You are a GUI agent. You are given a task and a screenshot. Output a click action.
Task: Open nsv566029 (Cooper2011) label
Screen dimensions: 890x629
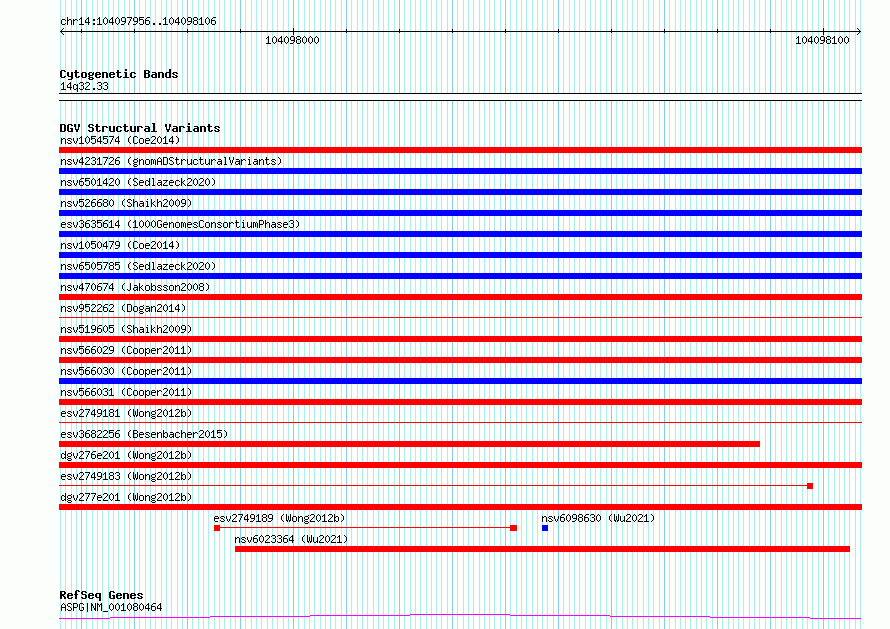click(x=126, y=350)
